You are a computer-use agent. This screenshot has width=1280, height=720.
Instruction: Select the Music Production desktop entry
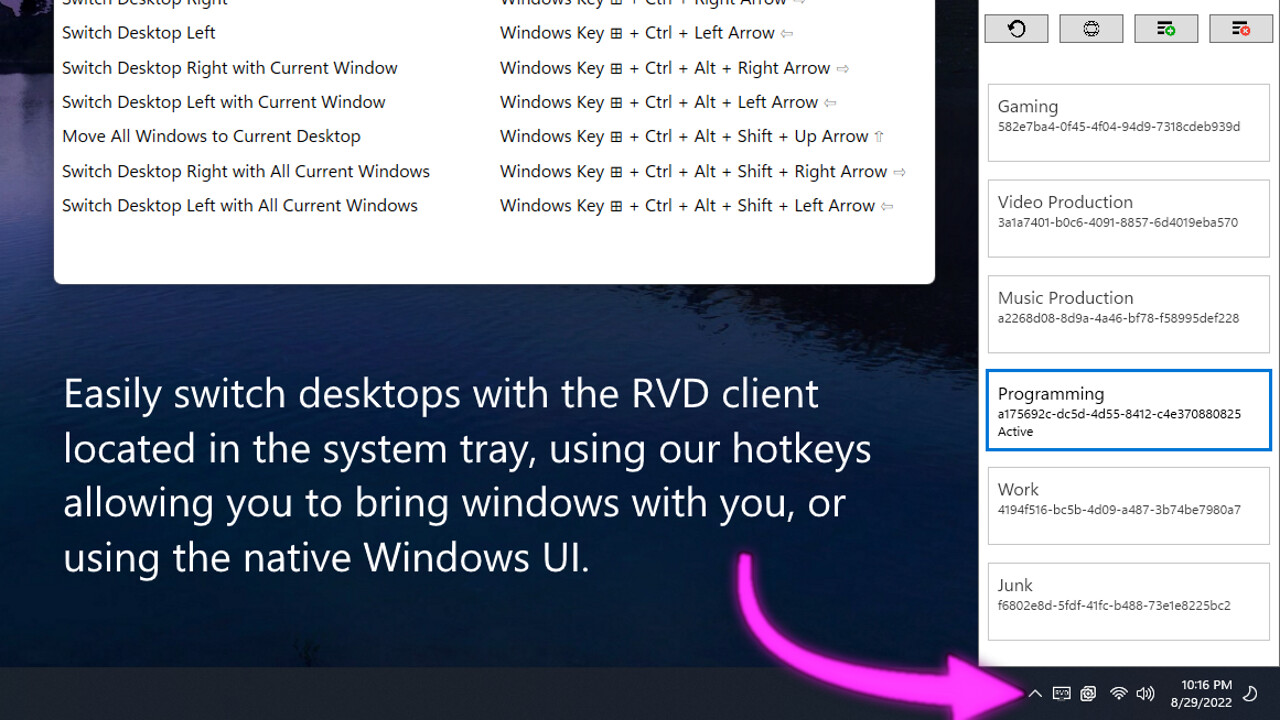1128,314
